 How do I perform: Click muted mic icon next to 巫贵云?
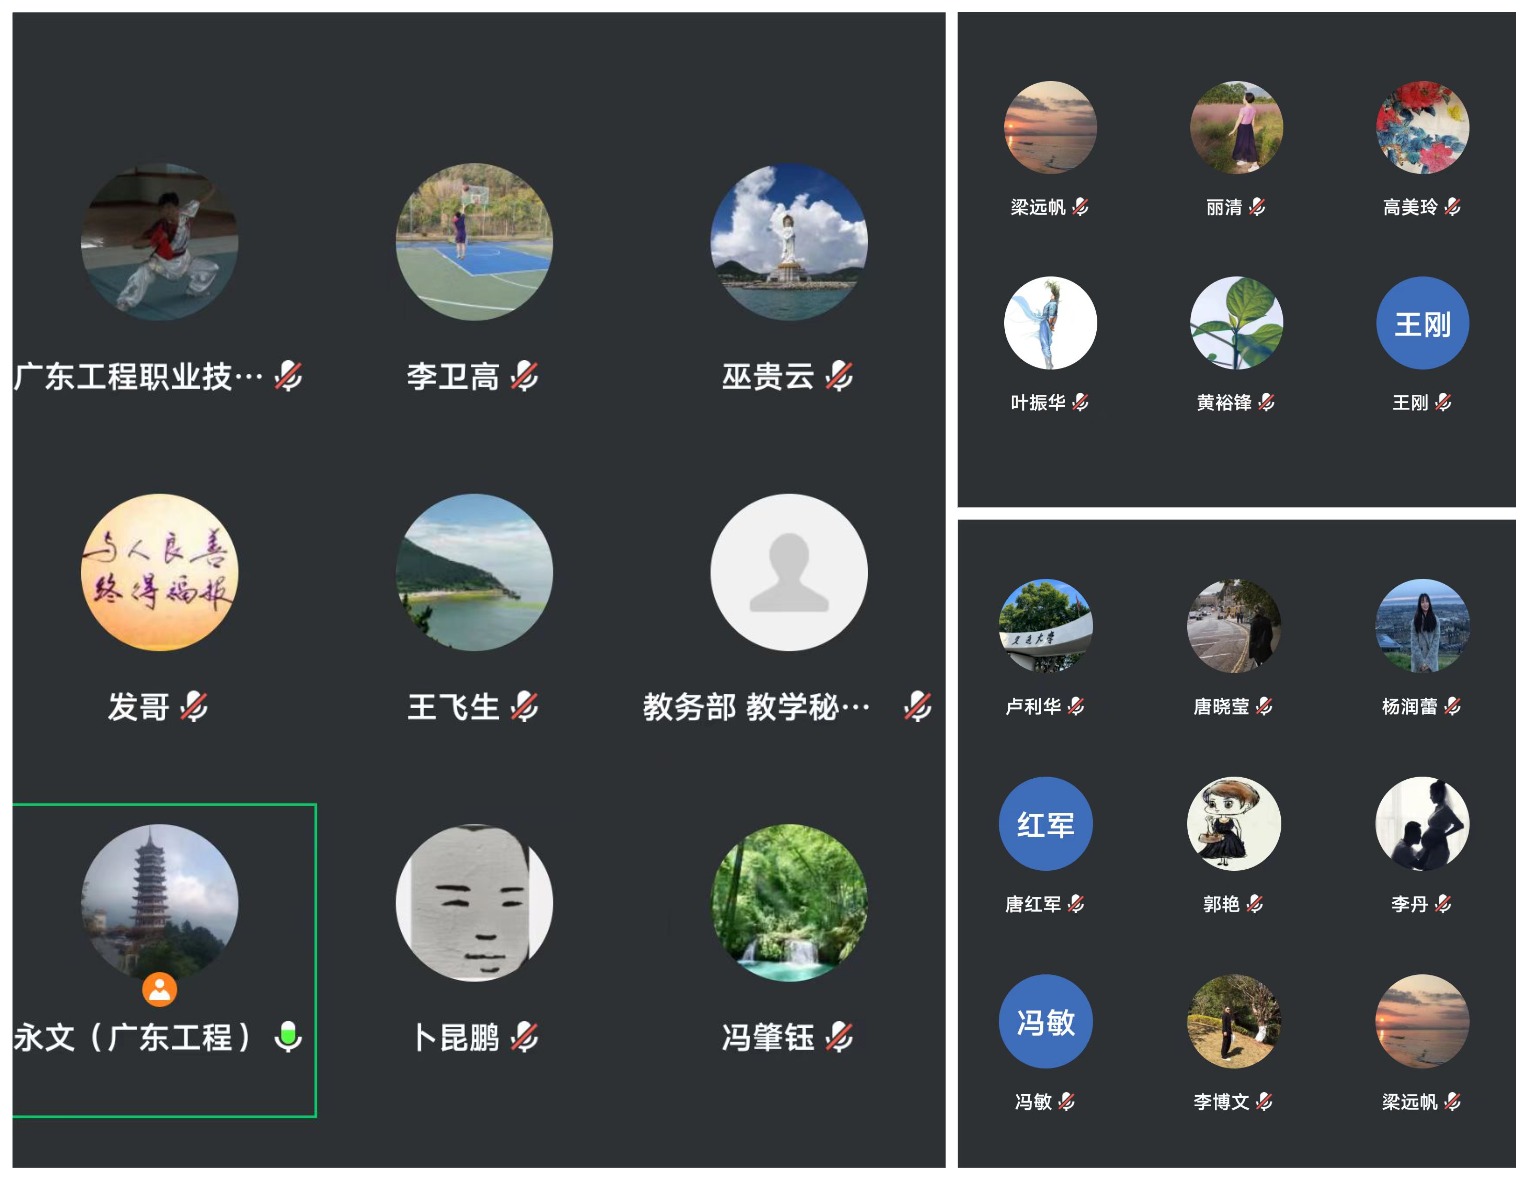840,377
